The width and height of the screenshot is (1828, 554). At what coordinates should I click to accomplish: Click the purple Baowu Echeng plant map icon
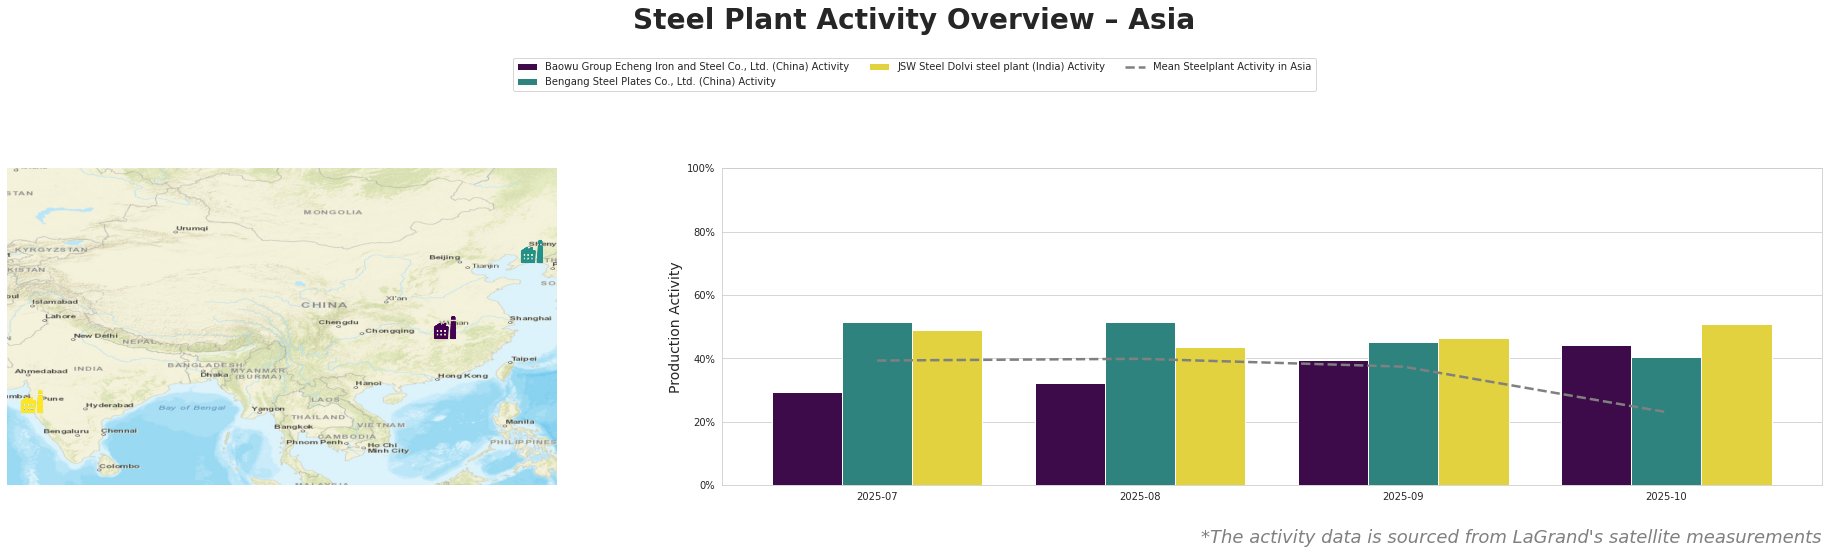(x=445, y=329)
